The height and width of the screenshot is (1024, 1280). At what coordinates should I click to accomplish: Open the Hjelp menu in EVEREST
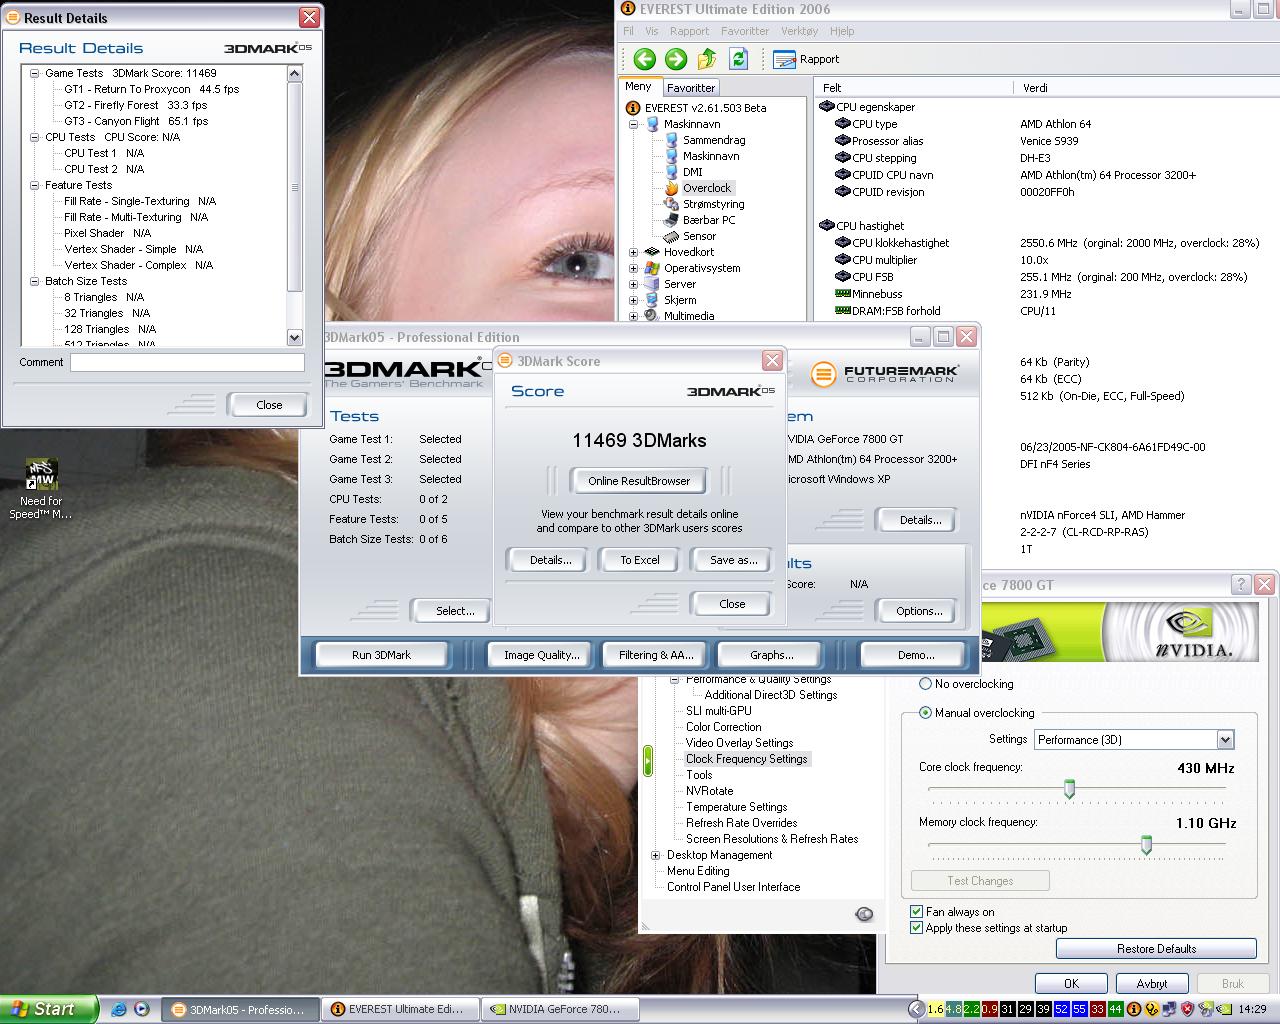coord(842,31)
